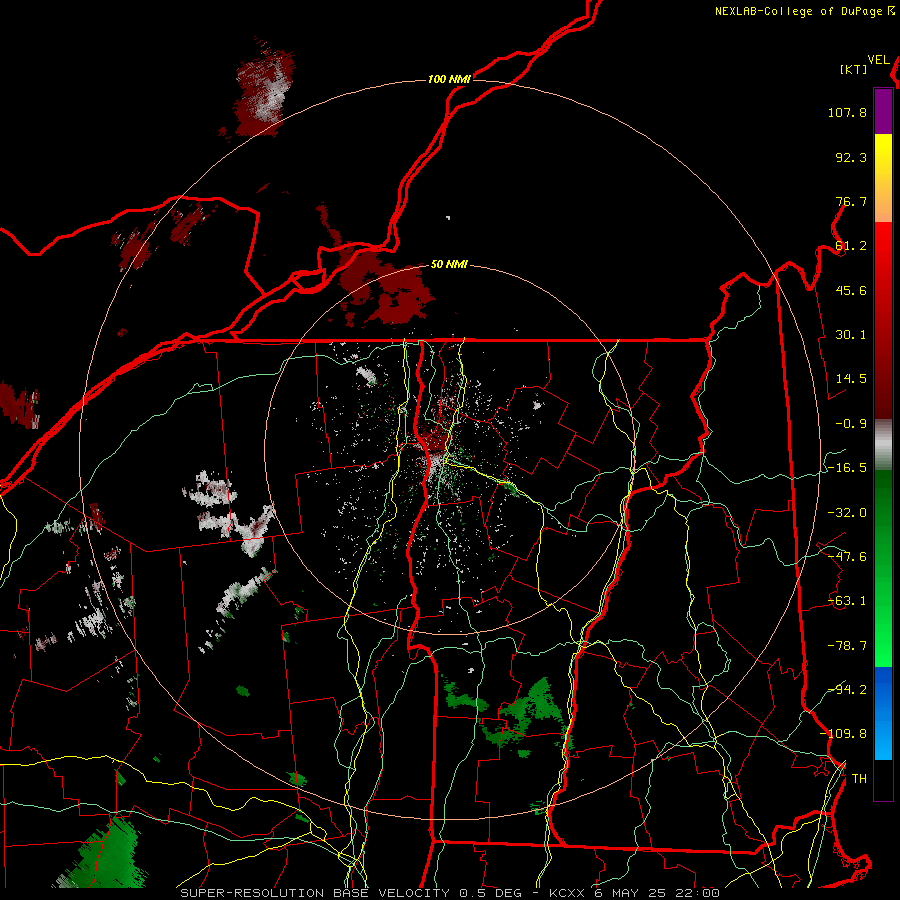Select the VEL legend title
The width and height of the screenshot is (900, 900).
(x=878, y=60)
